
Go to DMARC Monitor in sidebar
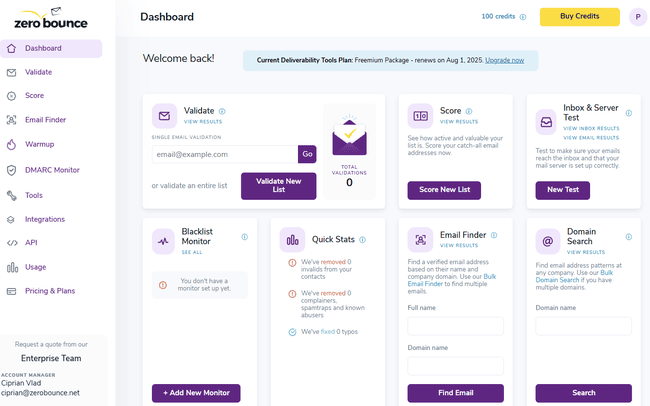click(x=52, y=170)
